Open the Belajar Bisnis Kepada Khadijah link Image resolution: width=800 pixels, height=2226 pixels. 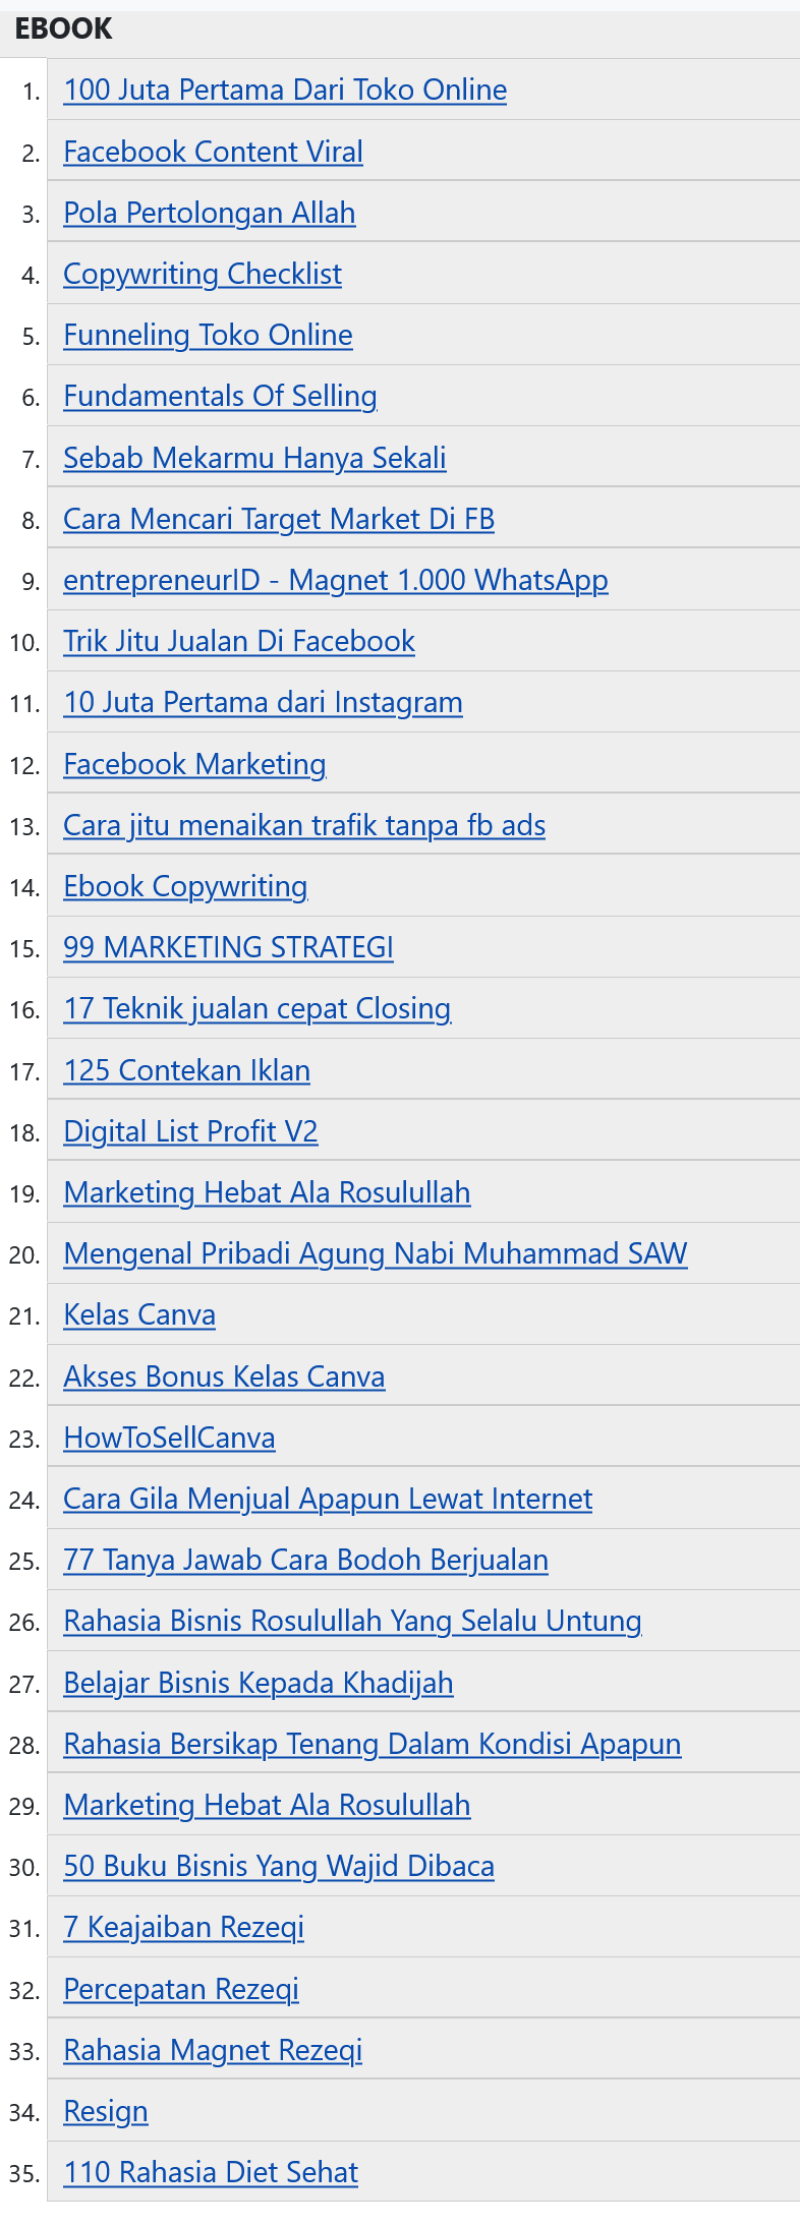[x=258, y=1683]
